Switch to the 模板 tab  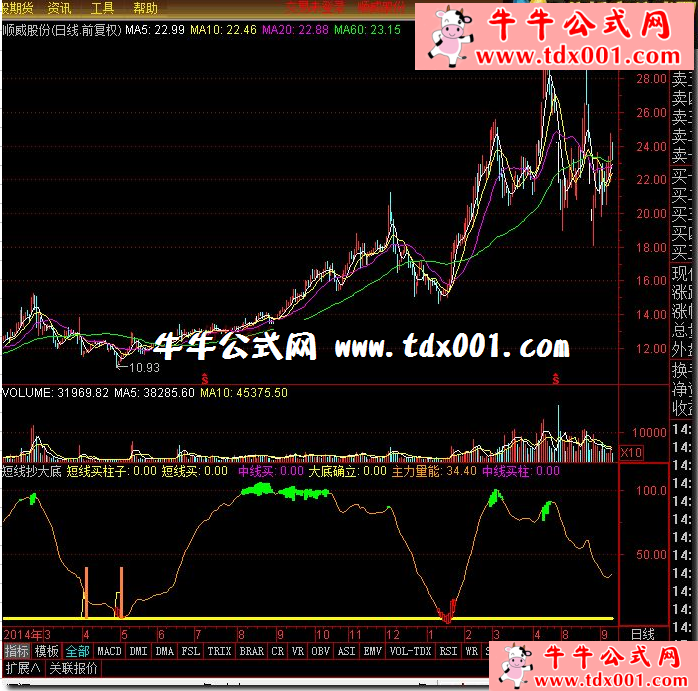tap(47, 651)
